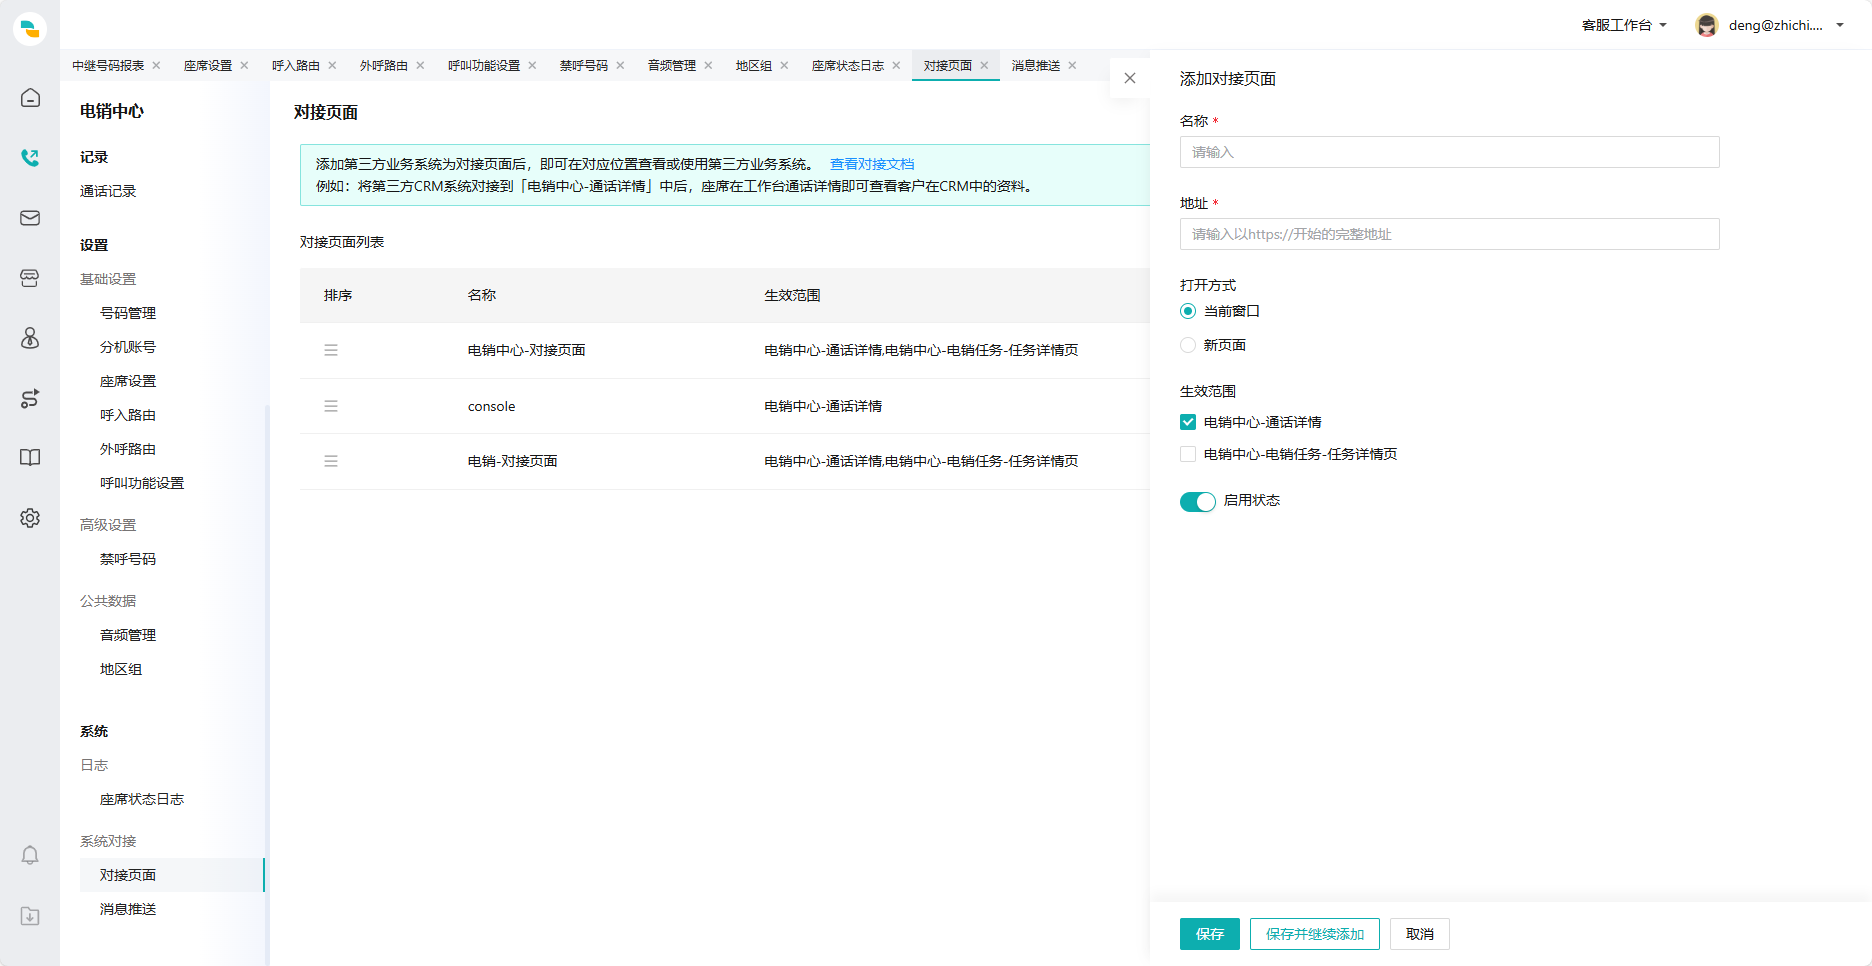This screenshot has height=966, width=1872.
Task: Switch to the 地区组 tab
Action: click(x=754, y=65)
